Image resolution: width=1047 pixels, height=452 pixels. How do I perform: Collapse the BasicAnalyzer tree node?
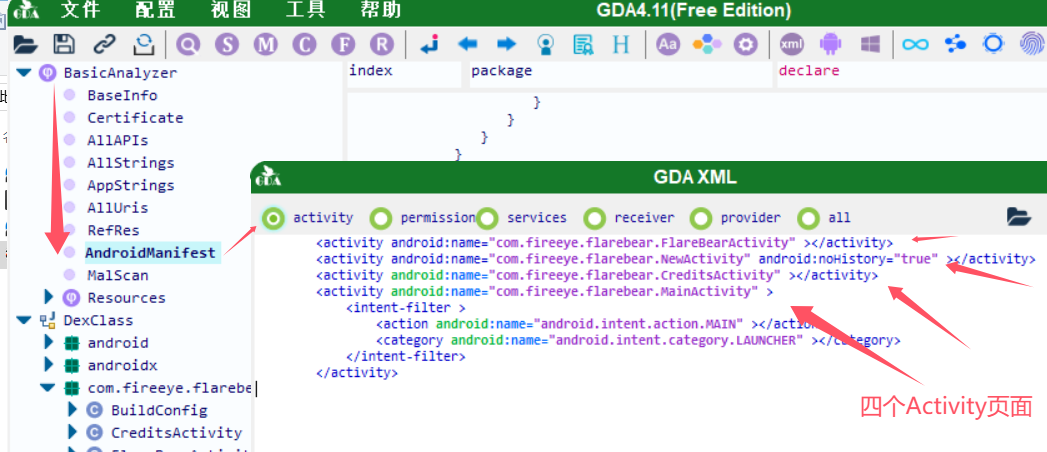[x=24, y=73]
